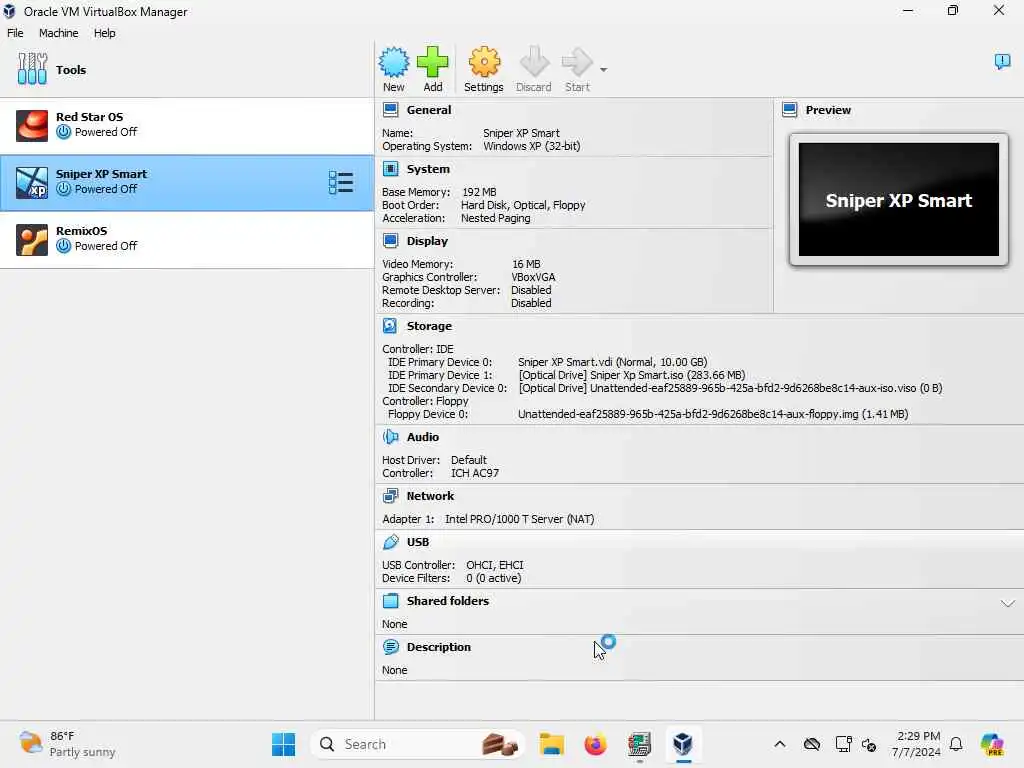Select the RemixOS virtual machine
Screen dimensions: 1024x768
click(x=187, y=240)
